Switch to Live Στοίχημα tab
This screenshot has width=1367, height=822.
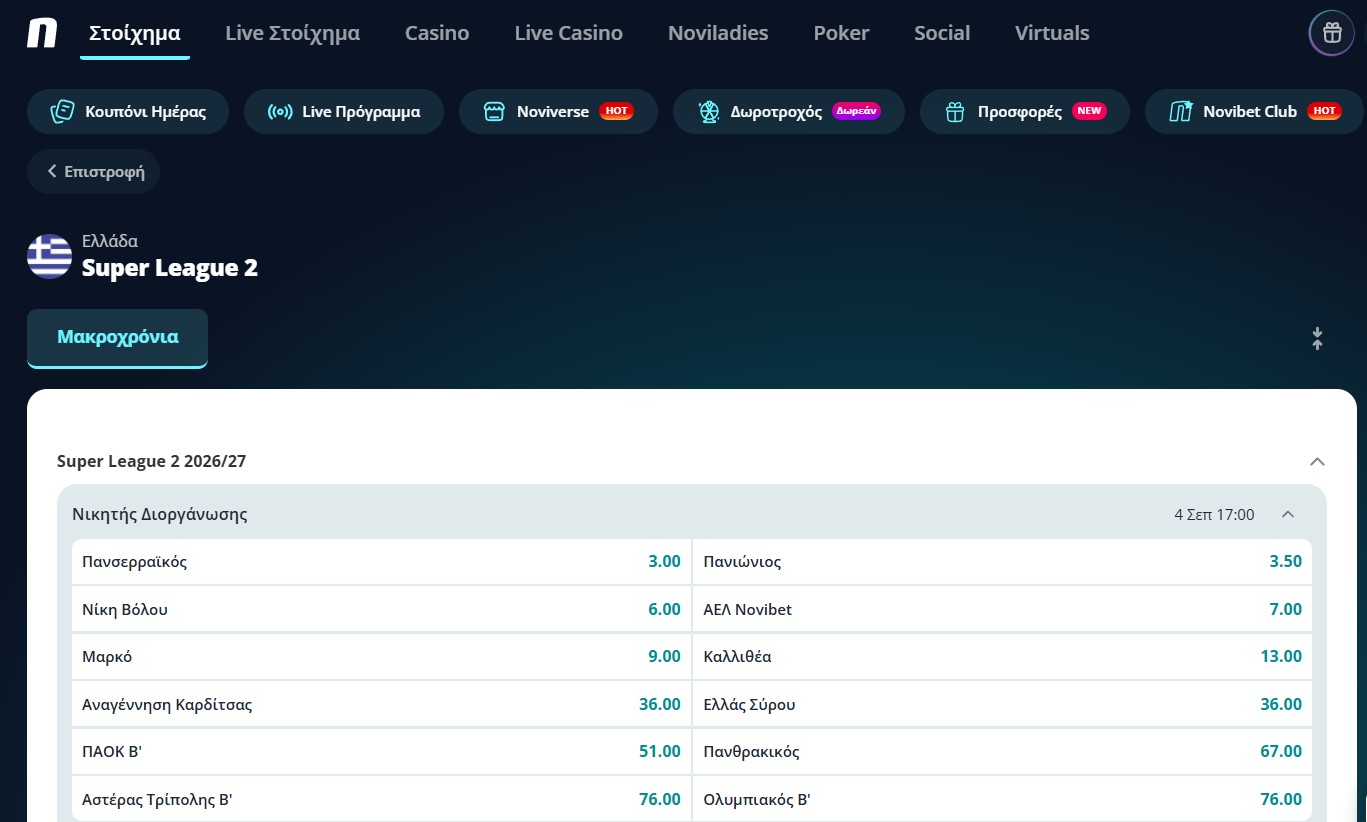(x=293, y=33)
